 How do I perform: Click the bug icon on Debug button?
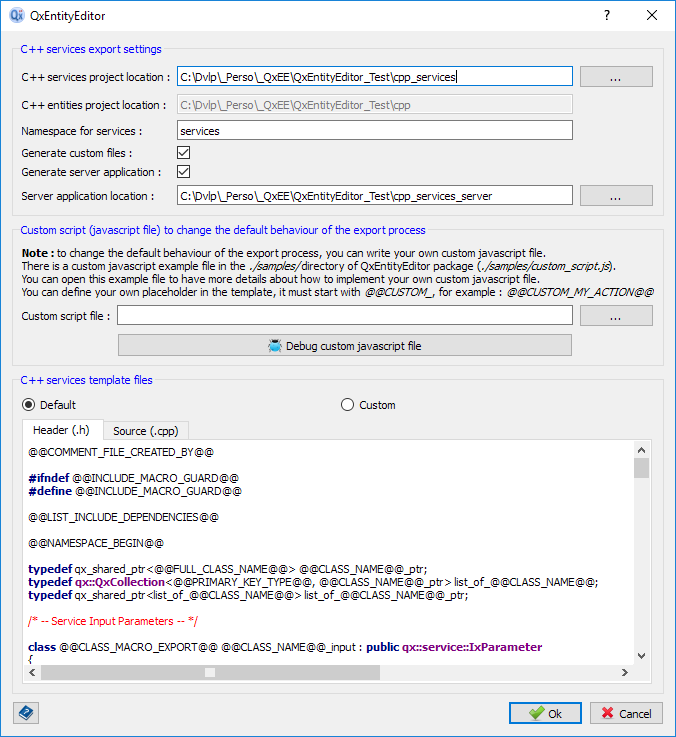click(x=275, y=346)
